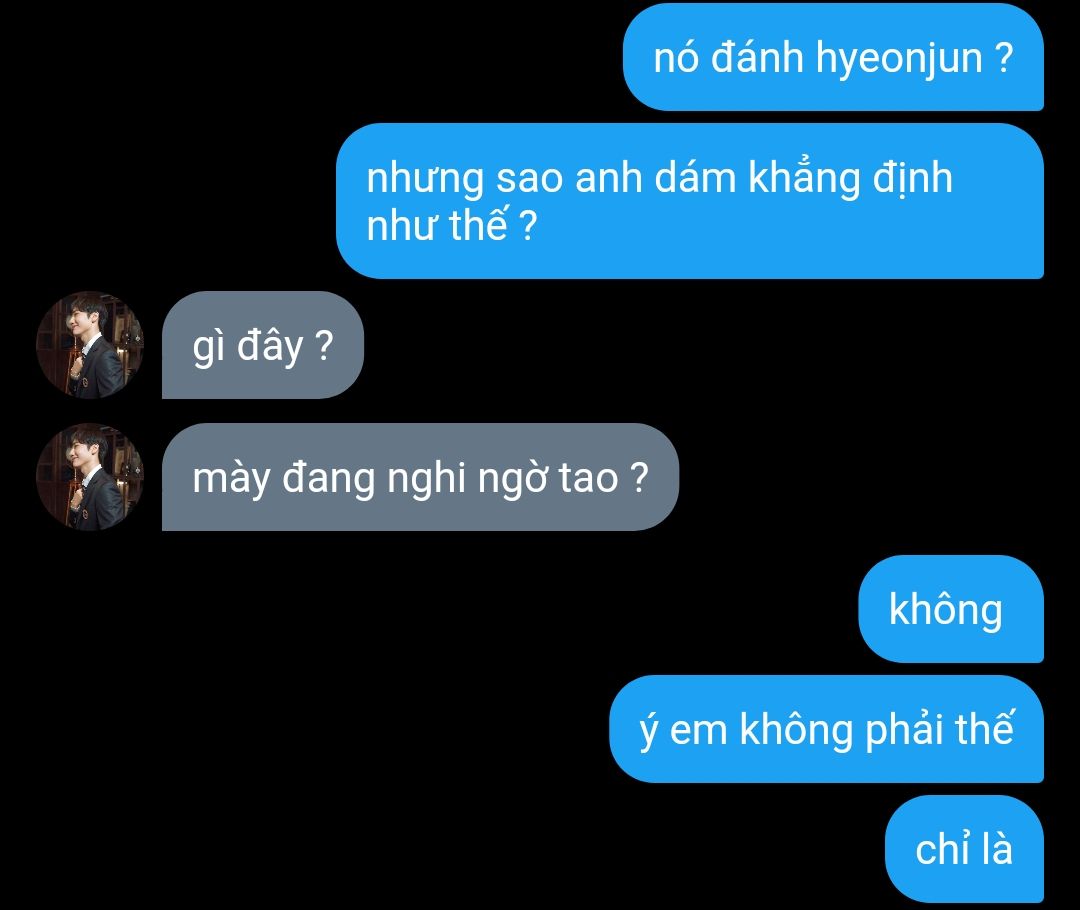Viewport: 1080px width, 910px height.
Task: Select the 'nó đánh hyeonjun ?' message bubble
Action: pyautogui.click(x=833, y=57)
